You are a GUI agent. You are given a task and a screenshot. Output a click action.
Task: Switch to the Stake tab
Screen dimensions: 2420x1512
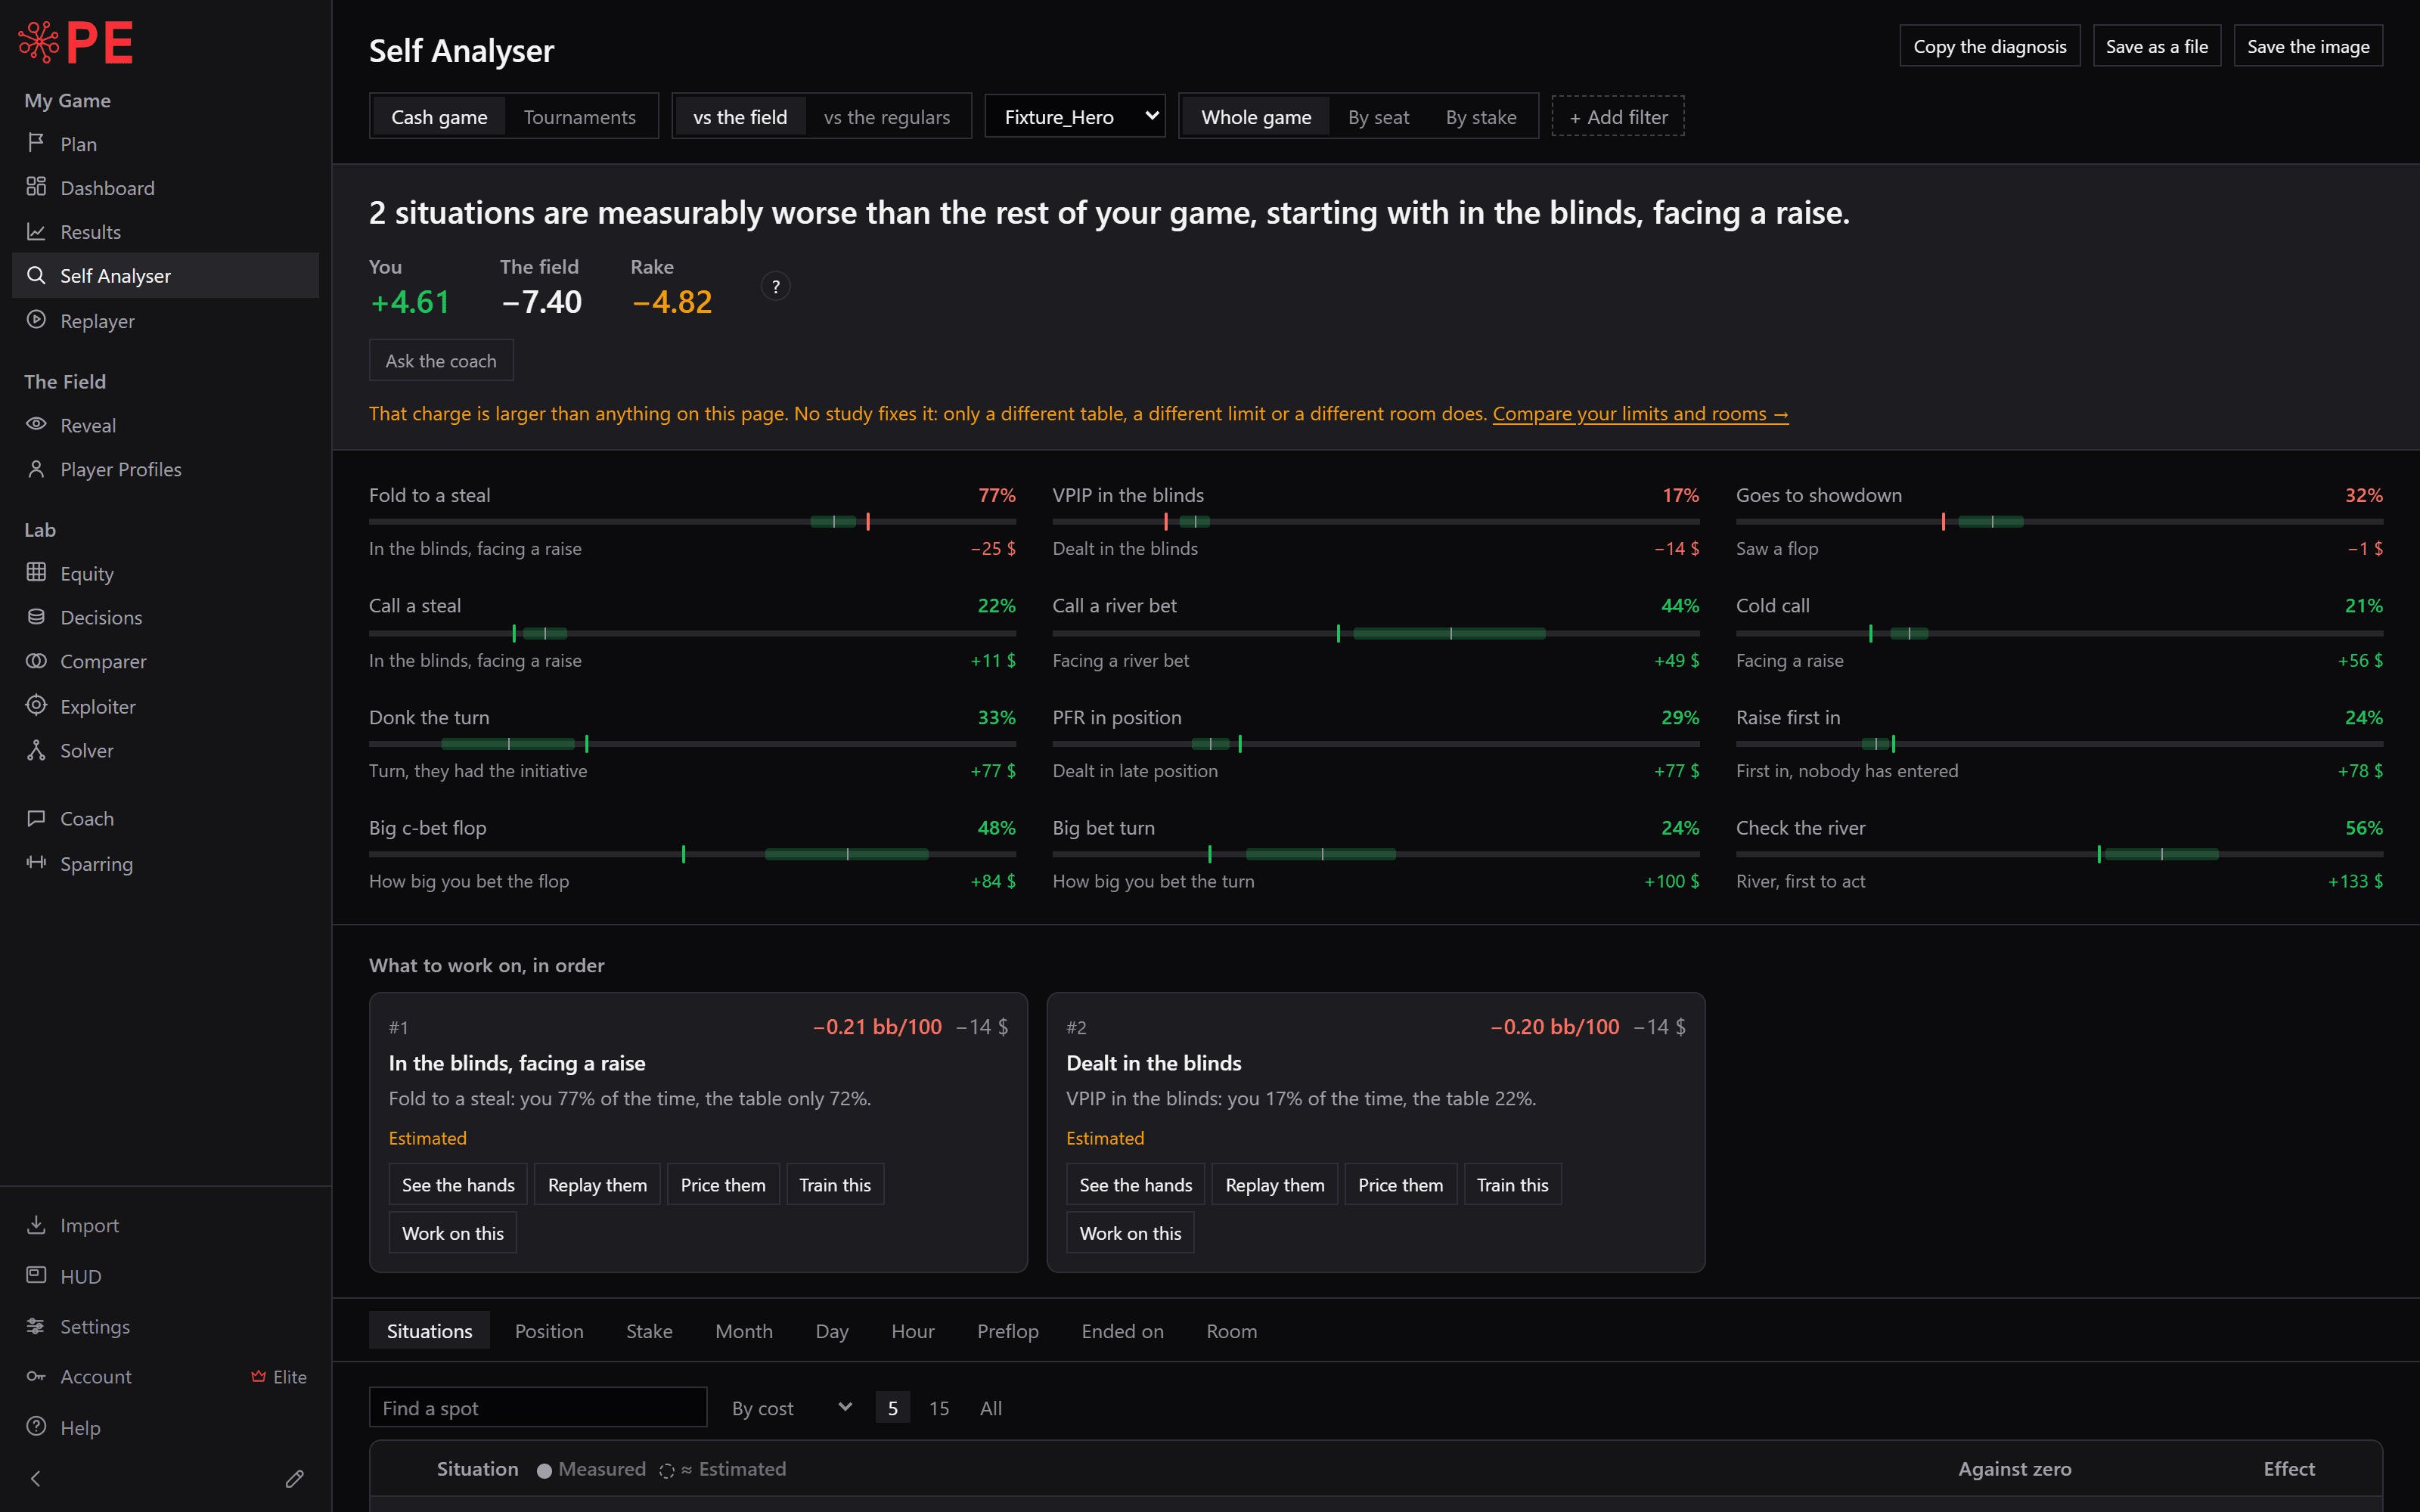coord(649,1331)
